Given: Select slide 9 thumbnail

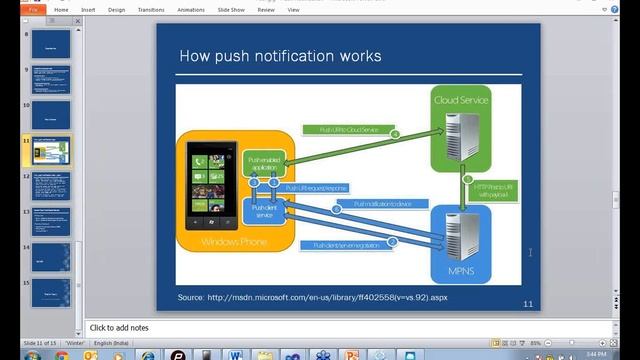Looking at the screenshot, I should (x=51, y=80).
